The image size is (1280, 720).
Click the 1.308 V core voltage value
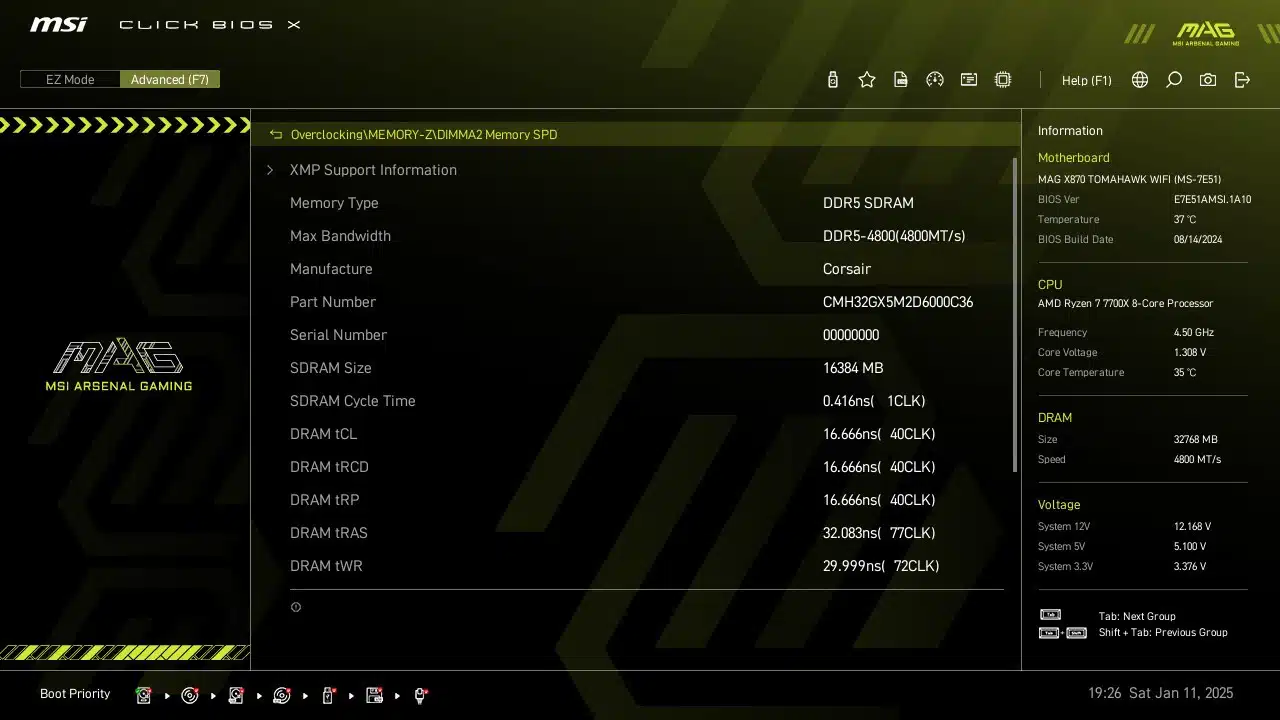click(x=1190, y=353)
